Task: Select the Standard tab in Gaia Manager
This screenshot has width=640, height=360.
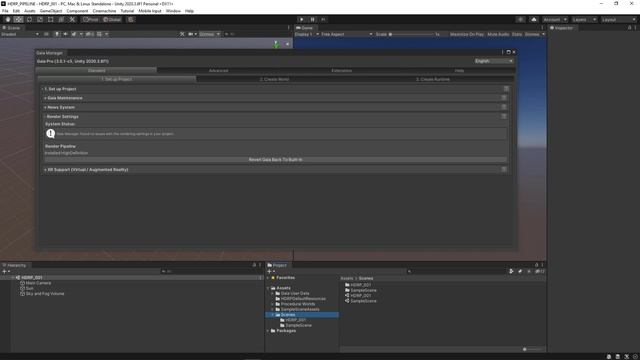Action: [97, 71]
